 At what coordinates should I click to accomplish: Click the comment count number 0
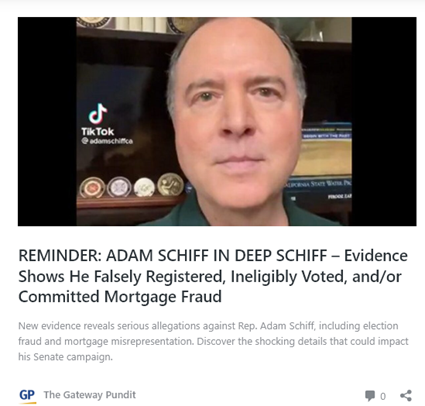383,396
